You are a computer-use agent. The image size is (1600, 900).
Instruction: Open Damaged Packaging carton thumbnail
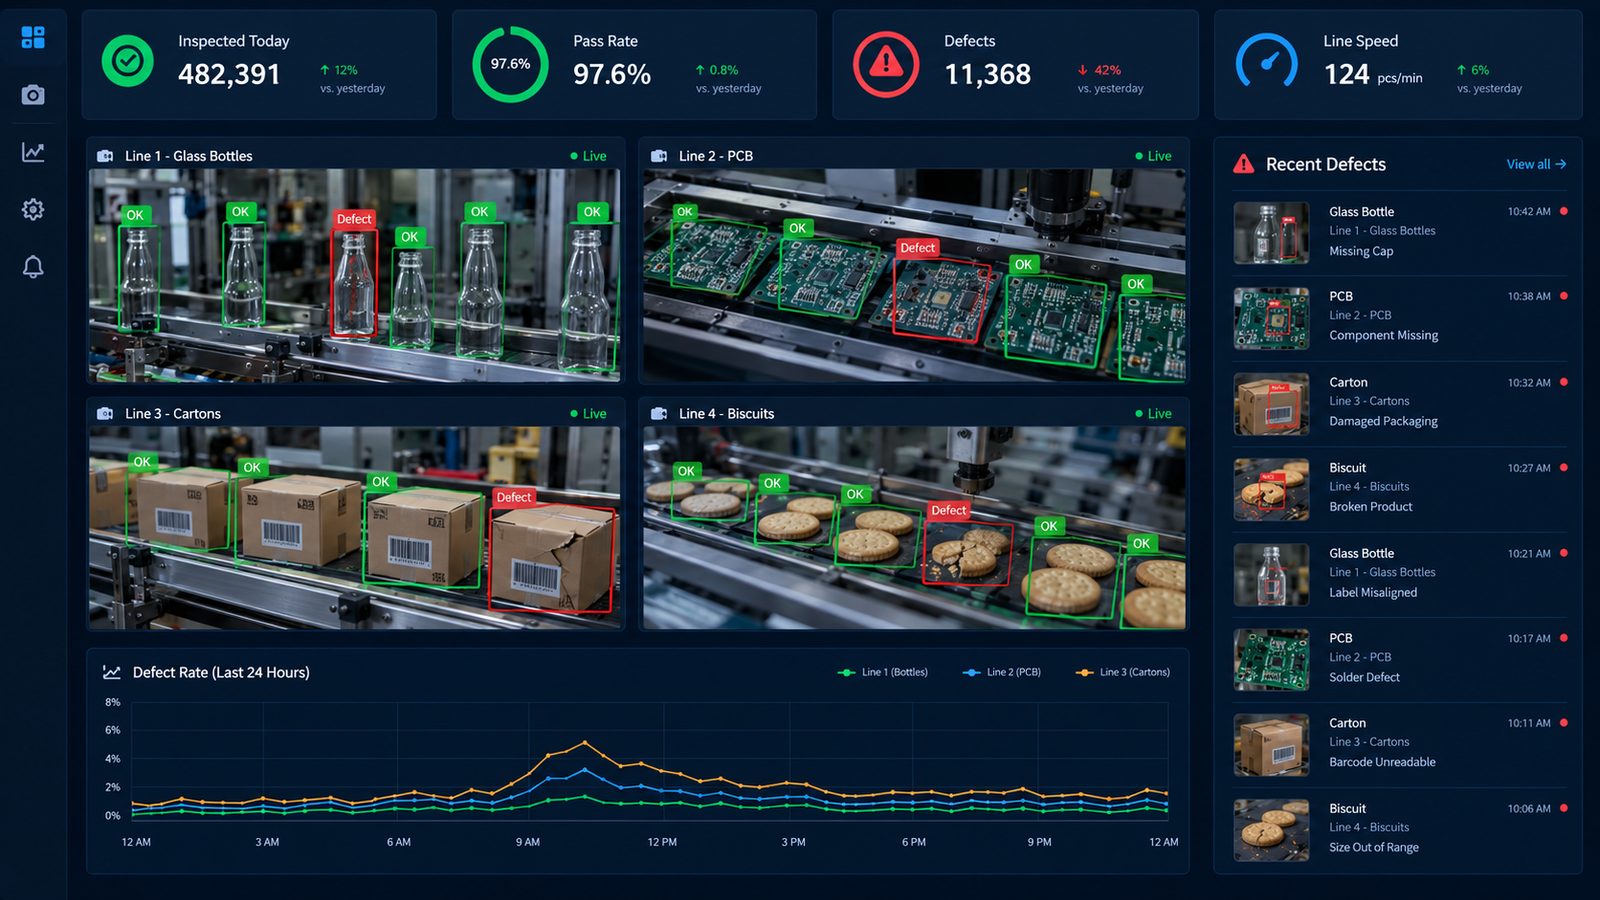(x=1271, y=404)
